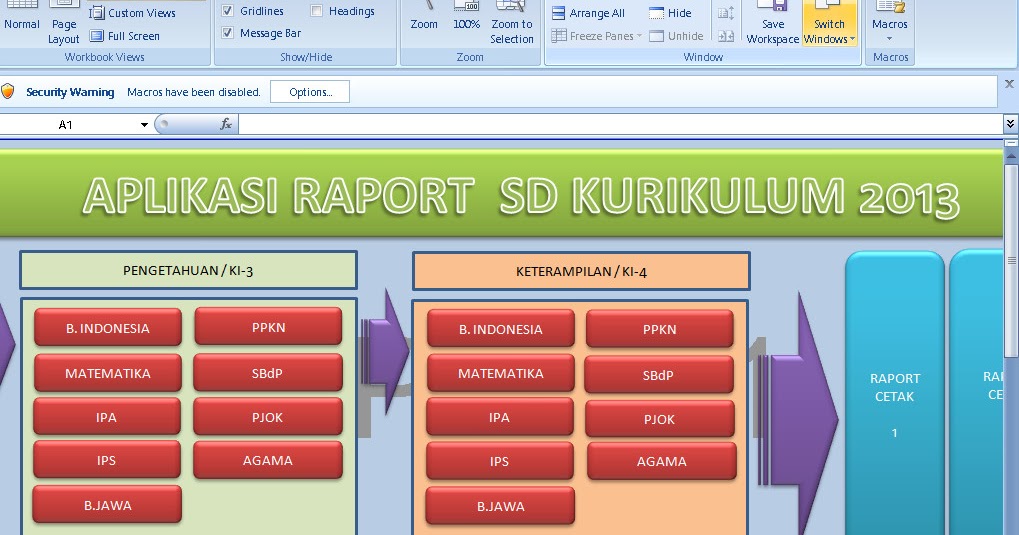Click into the formula bar input

[621, 124]
